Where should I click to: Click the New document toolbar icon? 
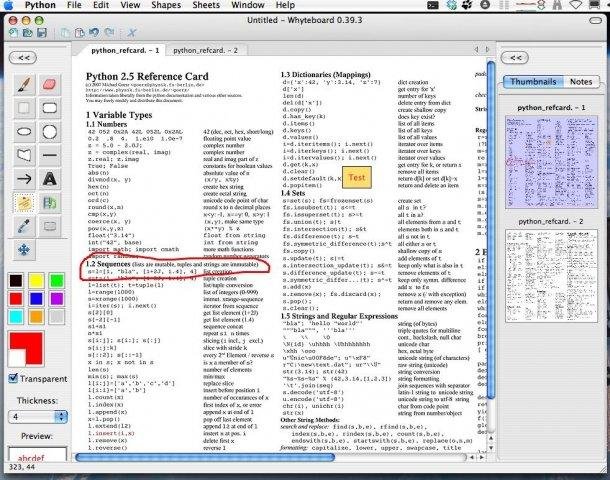point(13,33)
